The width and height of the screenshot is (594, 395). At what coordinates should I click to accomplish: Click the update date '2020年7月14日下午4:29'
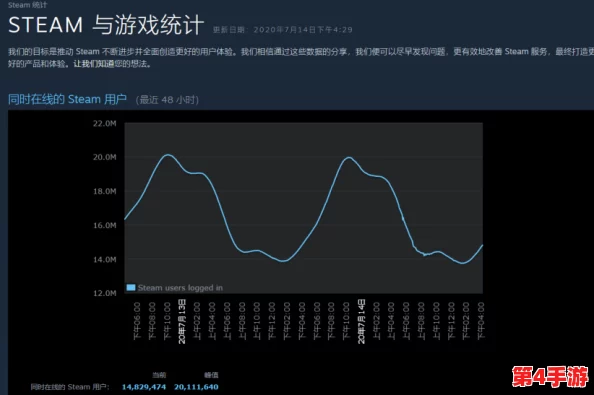303,30
